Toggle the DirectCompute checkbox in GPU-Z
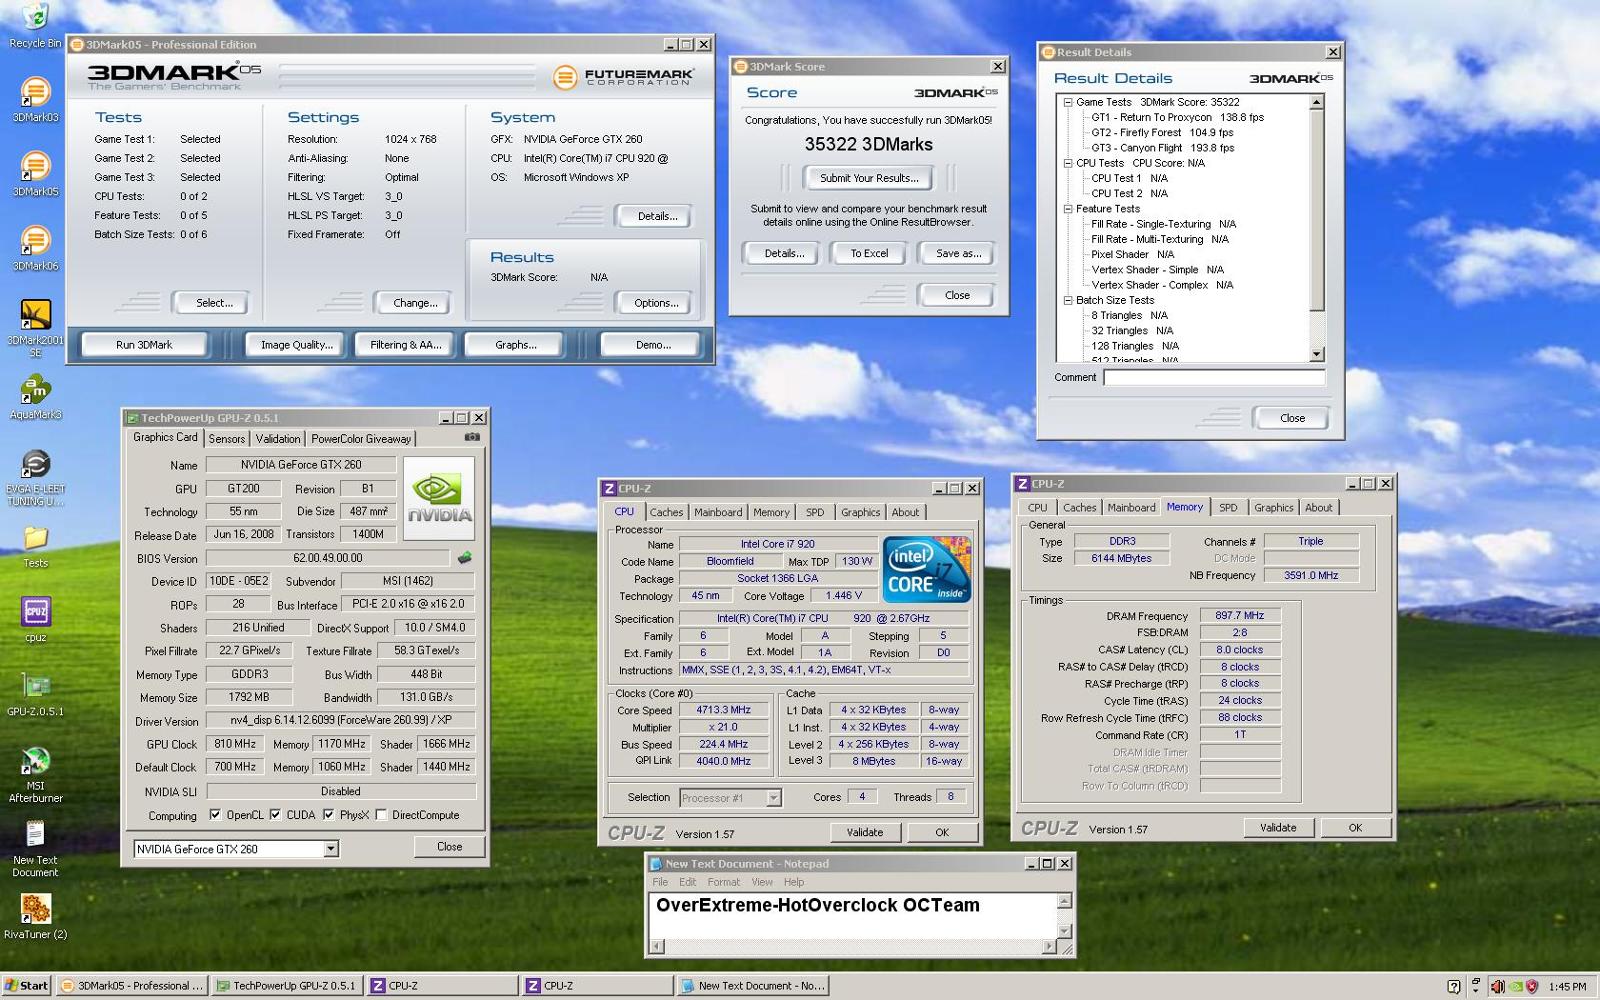1600x1000 pixels. tap(381, 815)
